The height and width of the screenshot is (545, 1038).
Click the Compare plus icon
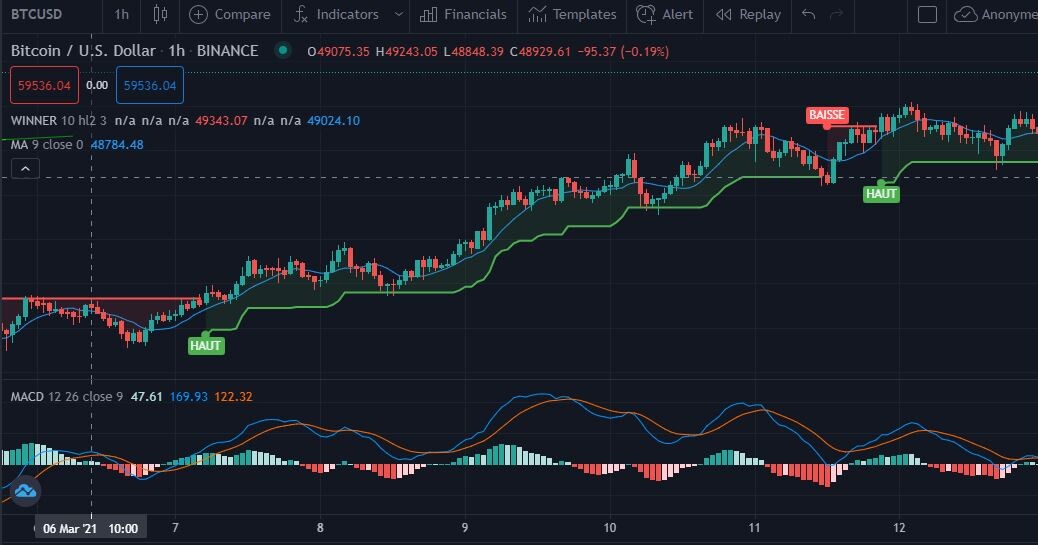tap(198, 15)
